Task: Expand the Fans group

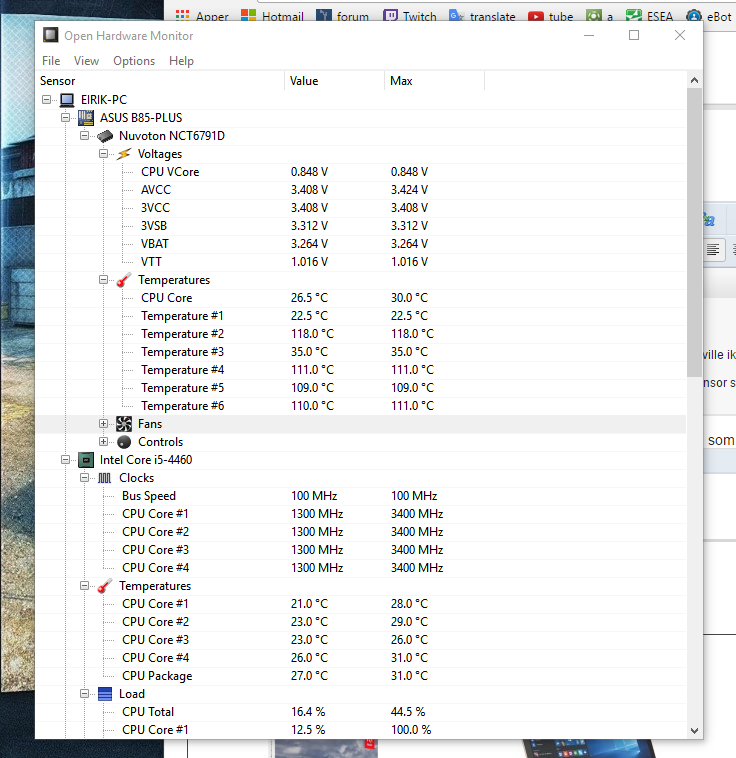Action: tap(103, 424)
